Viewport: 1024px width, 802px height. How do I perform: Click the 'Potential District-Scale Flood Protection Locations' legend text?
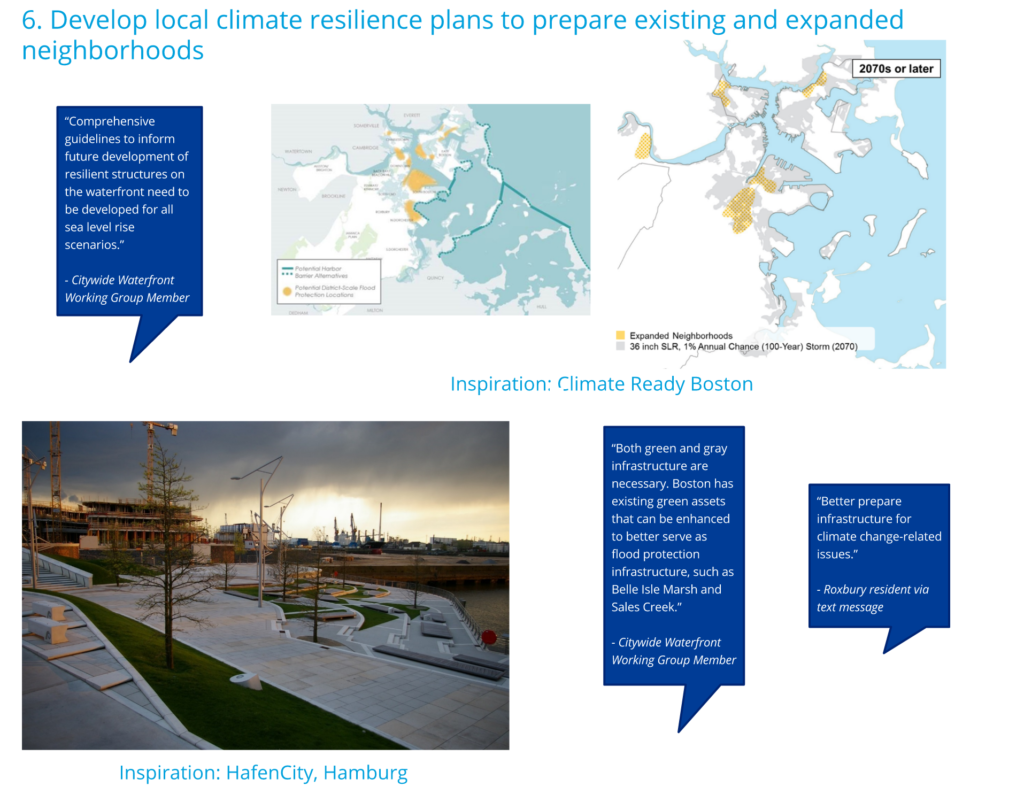337,291
